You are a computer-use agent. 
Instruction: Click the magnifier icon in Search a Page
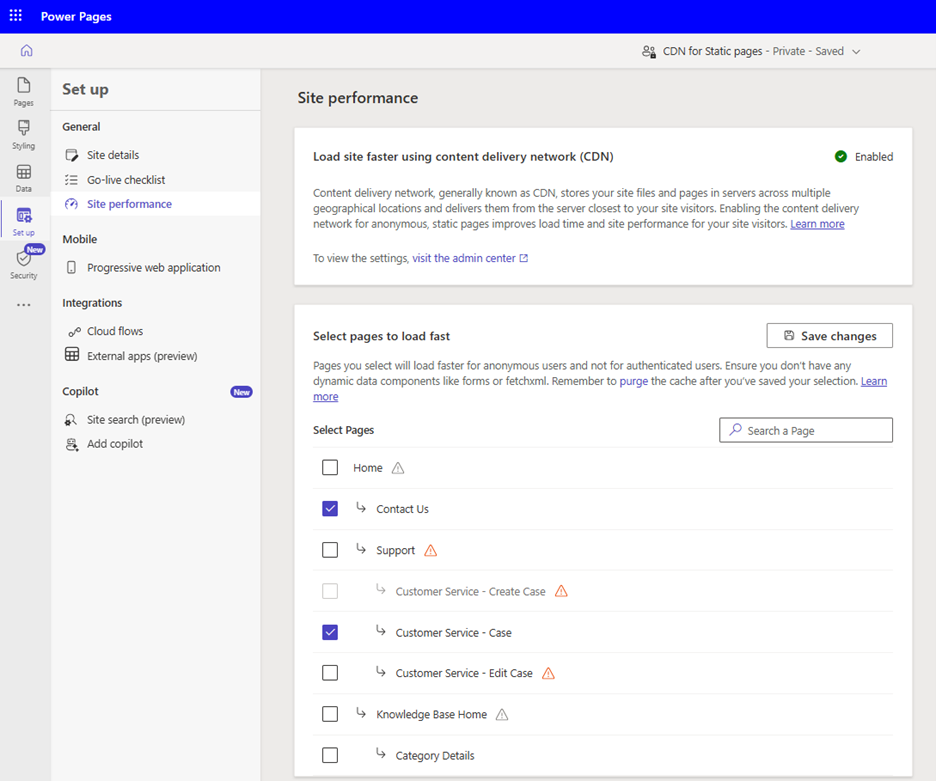point(736,429)
